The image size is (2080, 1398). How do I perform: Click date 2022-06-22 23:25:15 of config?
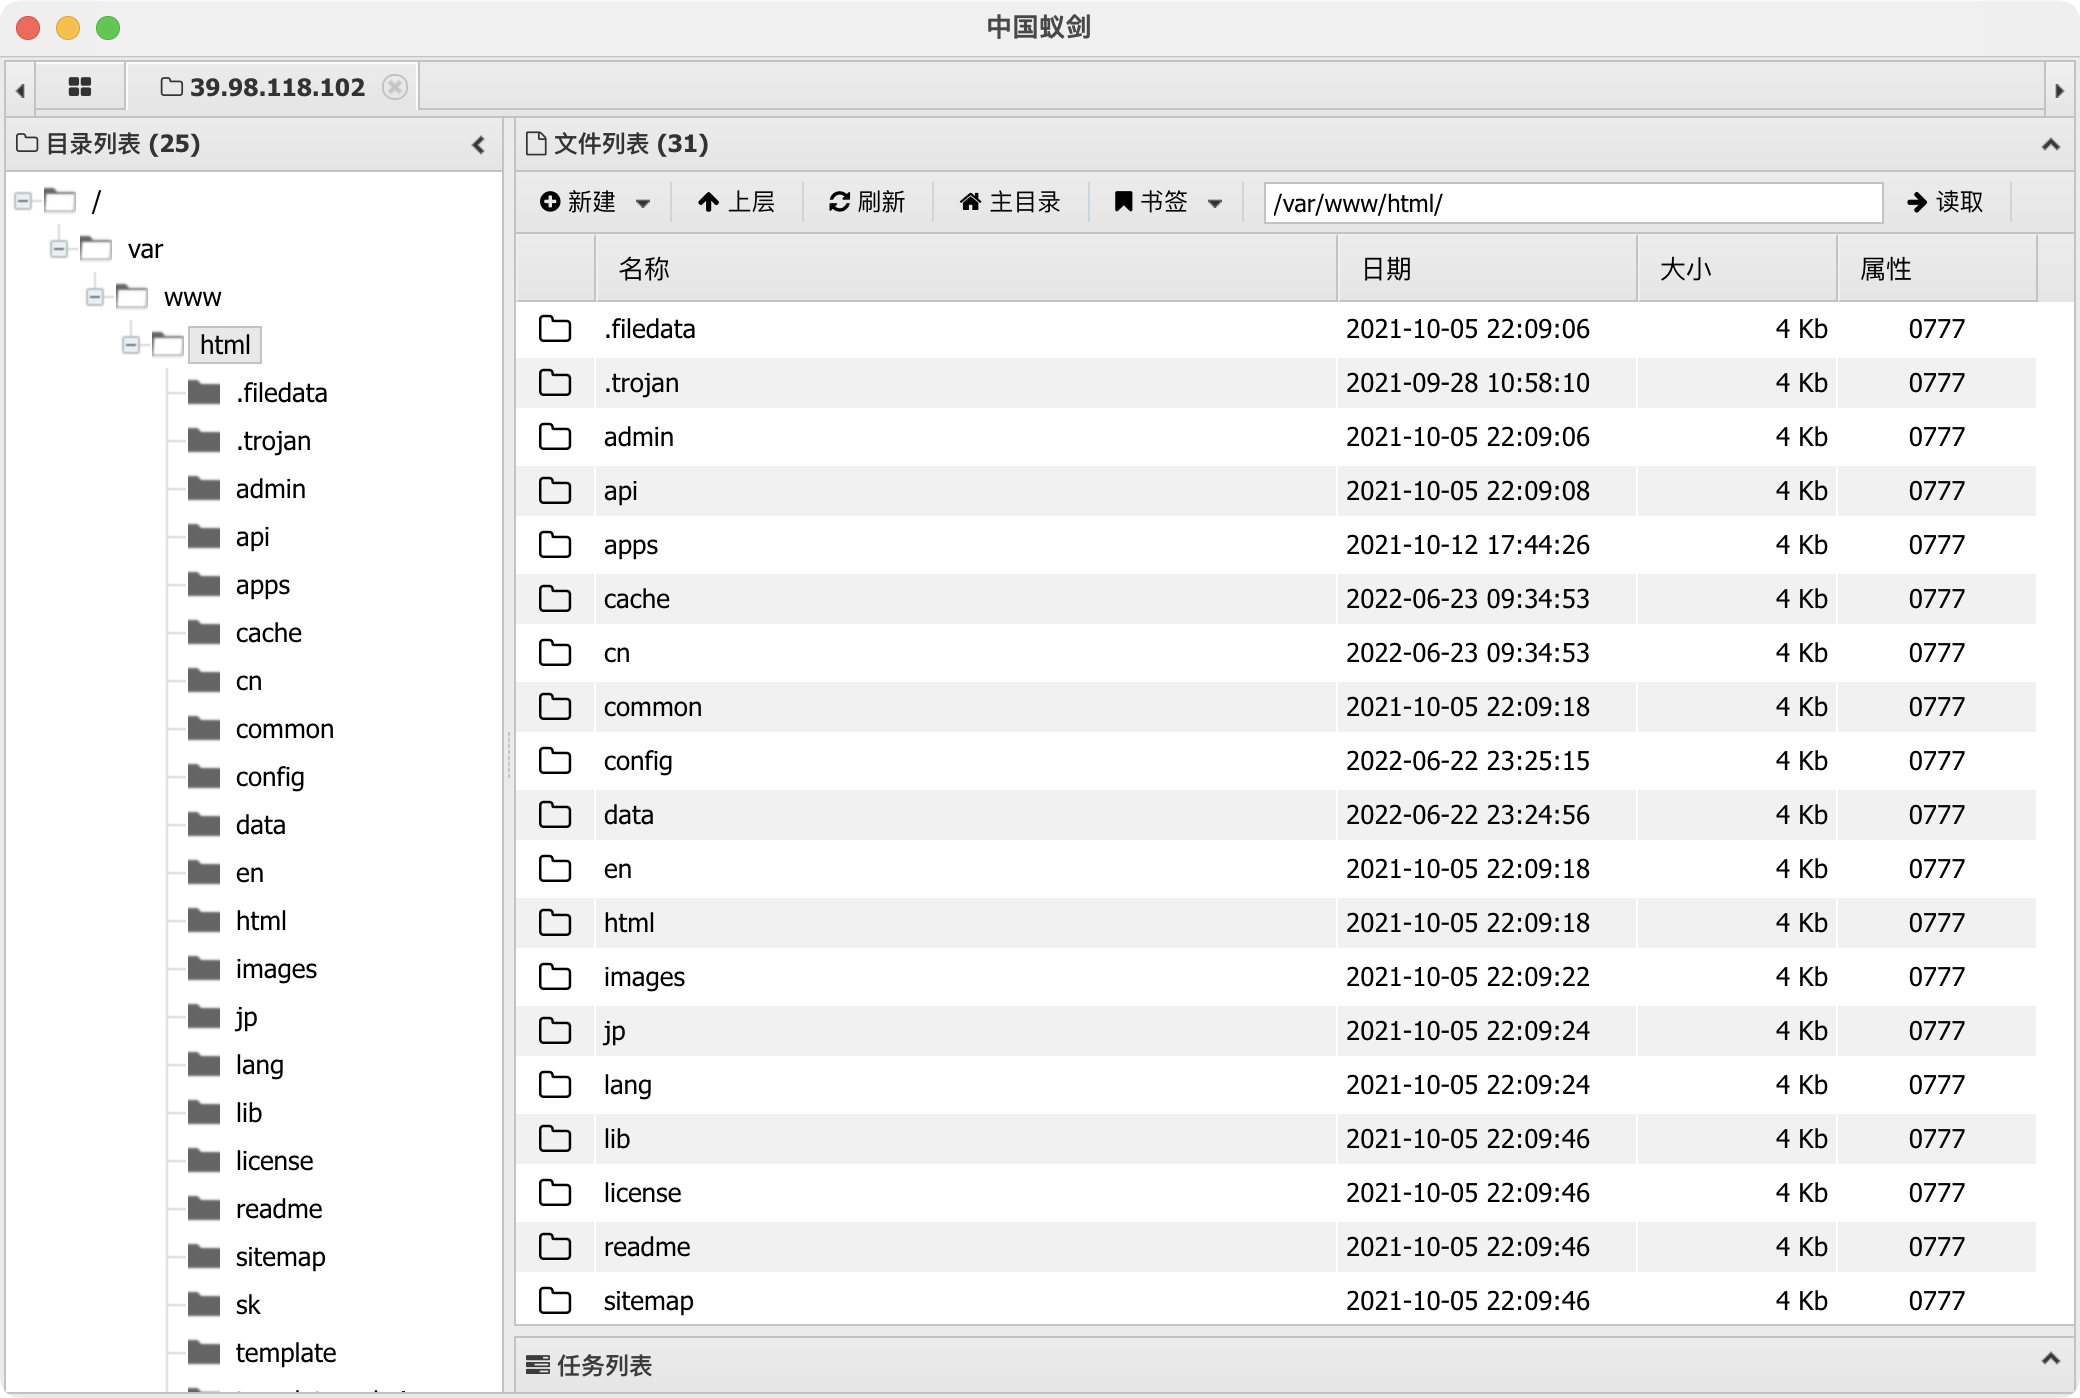coord(1468,761)
